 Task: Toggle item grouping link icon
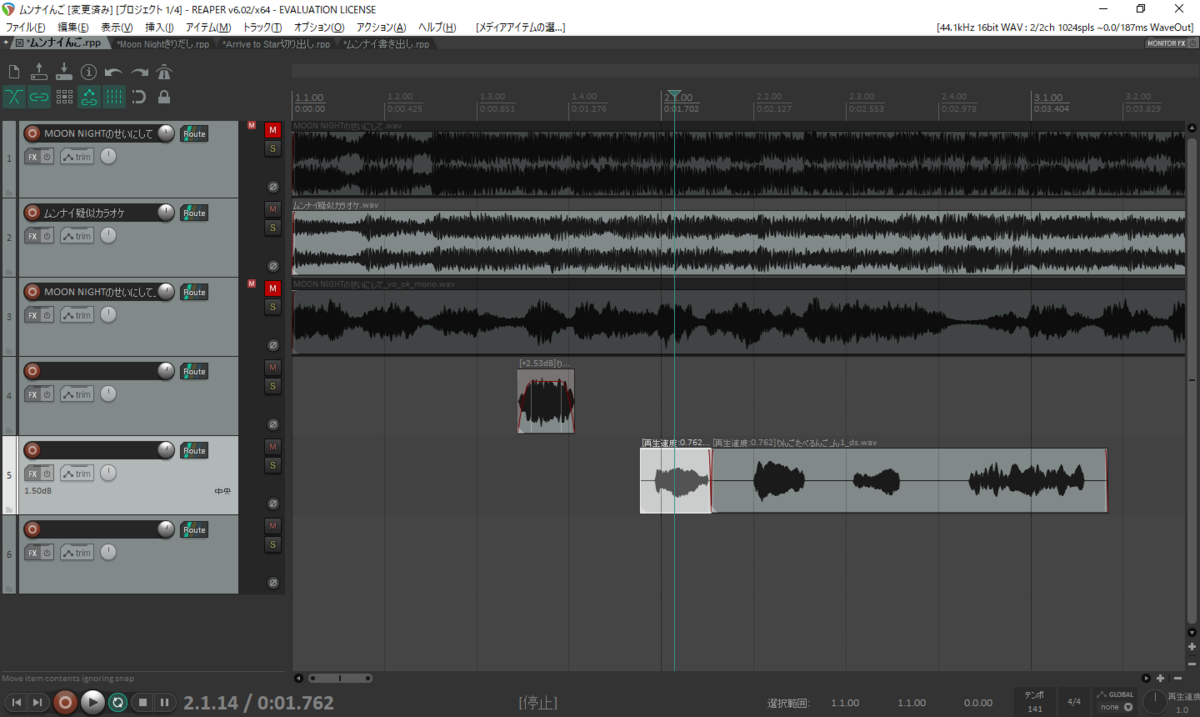coord(39,97)
